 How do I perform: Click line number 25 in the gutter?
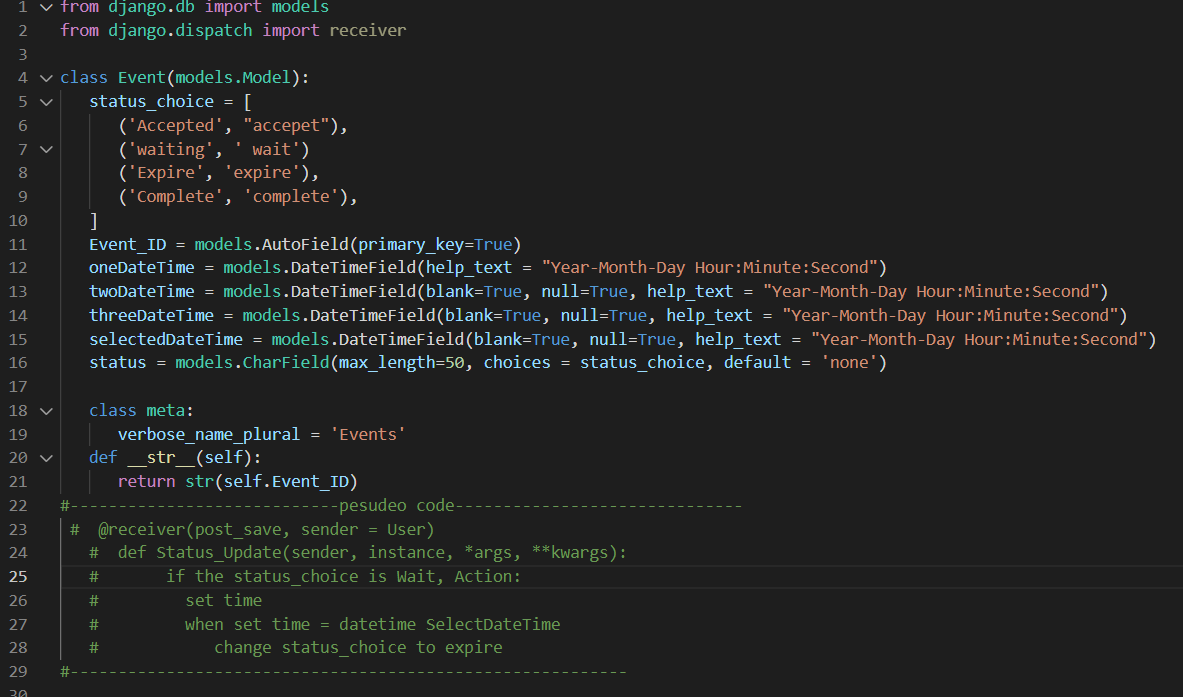tap(19, 575)
